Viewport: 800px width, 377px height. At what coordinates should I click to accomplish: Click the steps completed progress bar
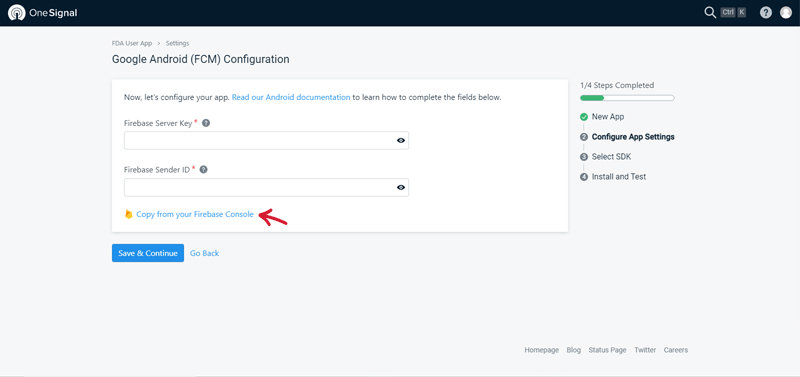627,97
